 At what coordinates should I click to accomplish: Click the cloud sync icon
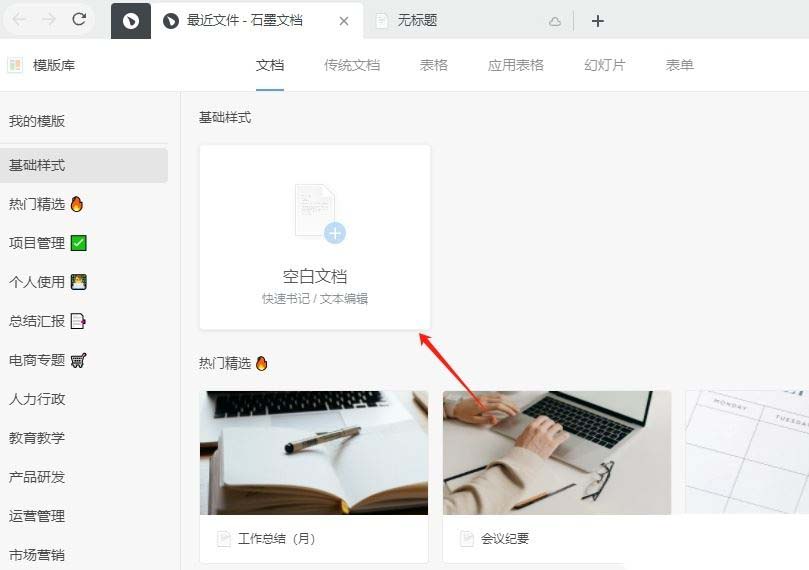pos(555,22)
